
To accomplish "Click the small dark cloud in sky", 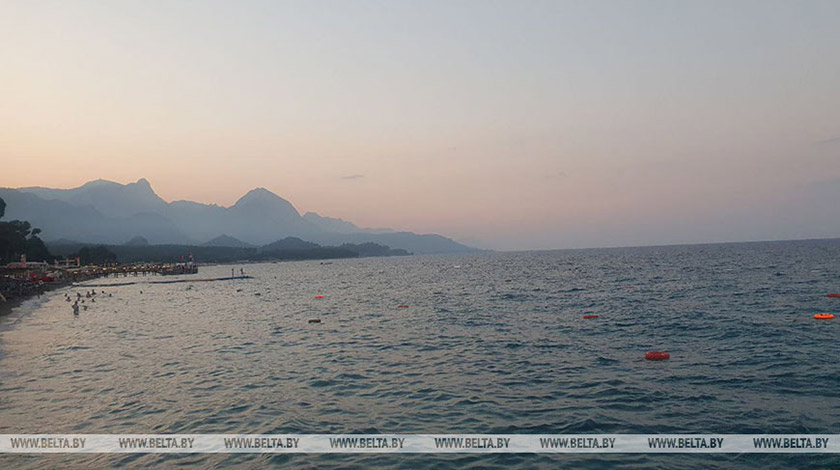I will coord(352,177).
